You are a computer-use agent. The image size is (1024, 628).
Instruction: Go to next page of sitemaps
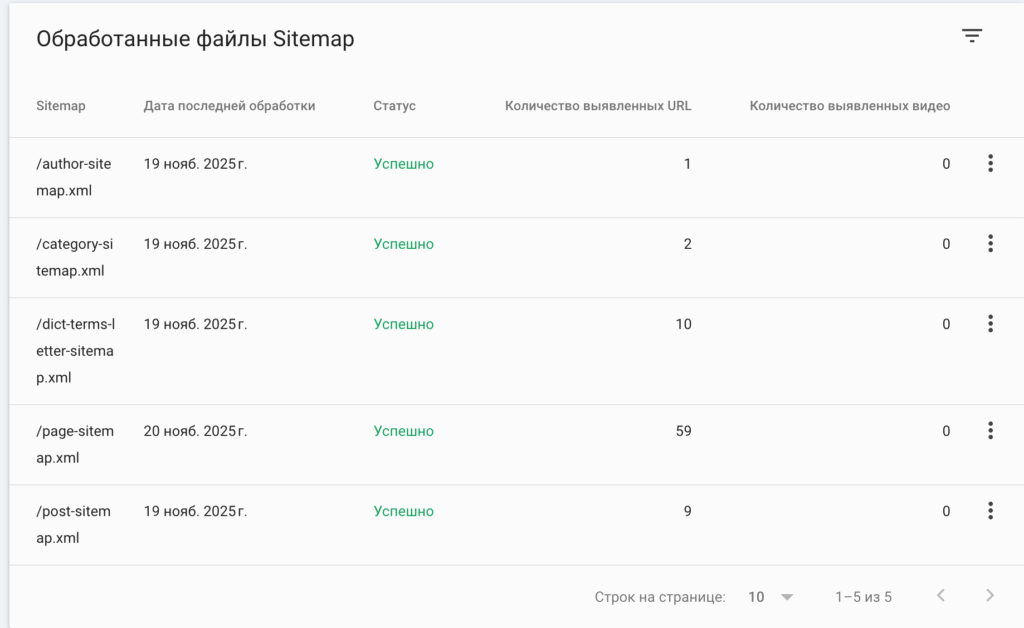pos(990,596)
